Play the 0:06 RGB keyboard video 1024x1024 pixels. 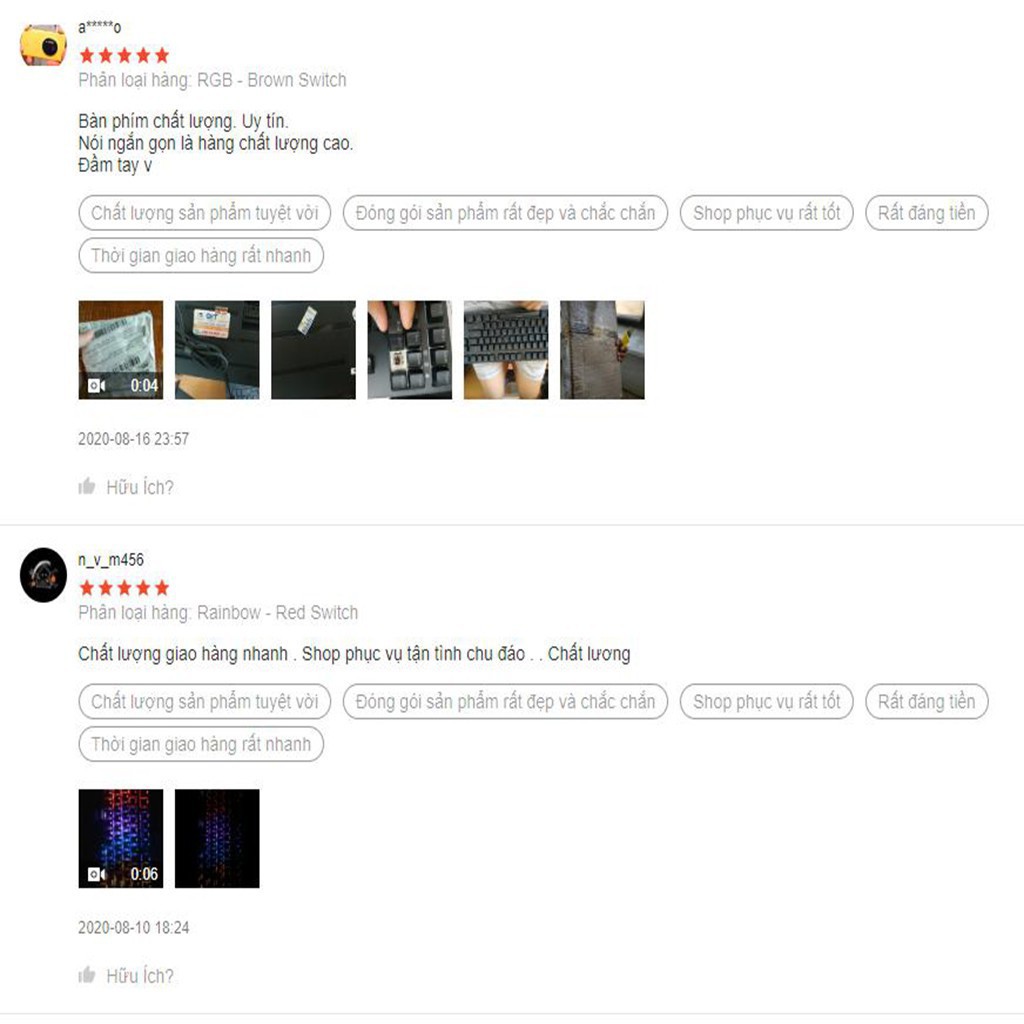(x=121, y=839)
